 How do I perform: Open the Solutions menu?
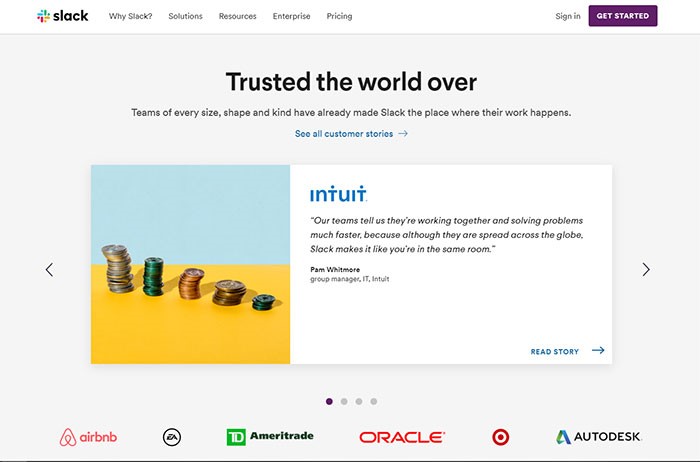185,16
